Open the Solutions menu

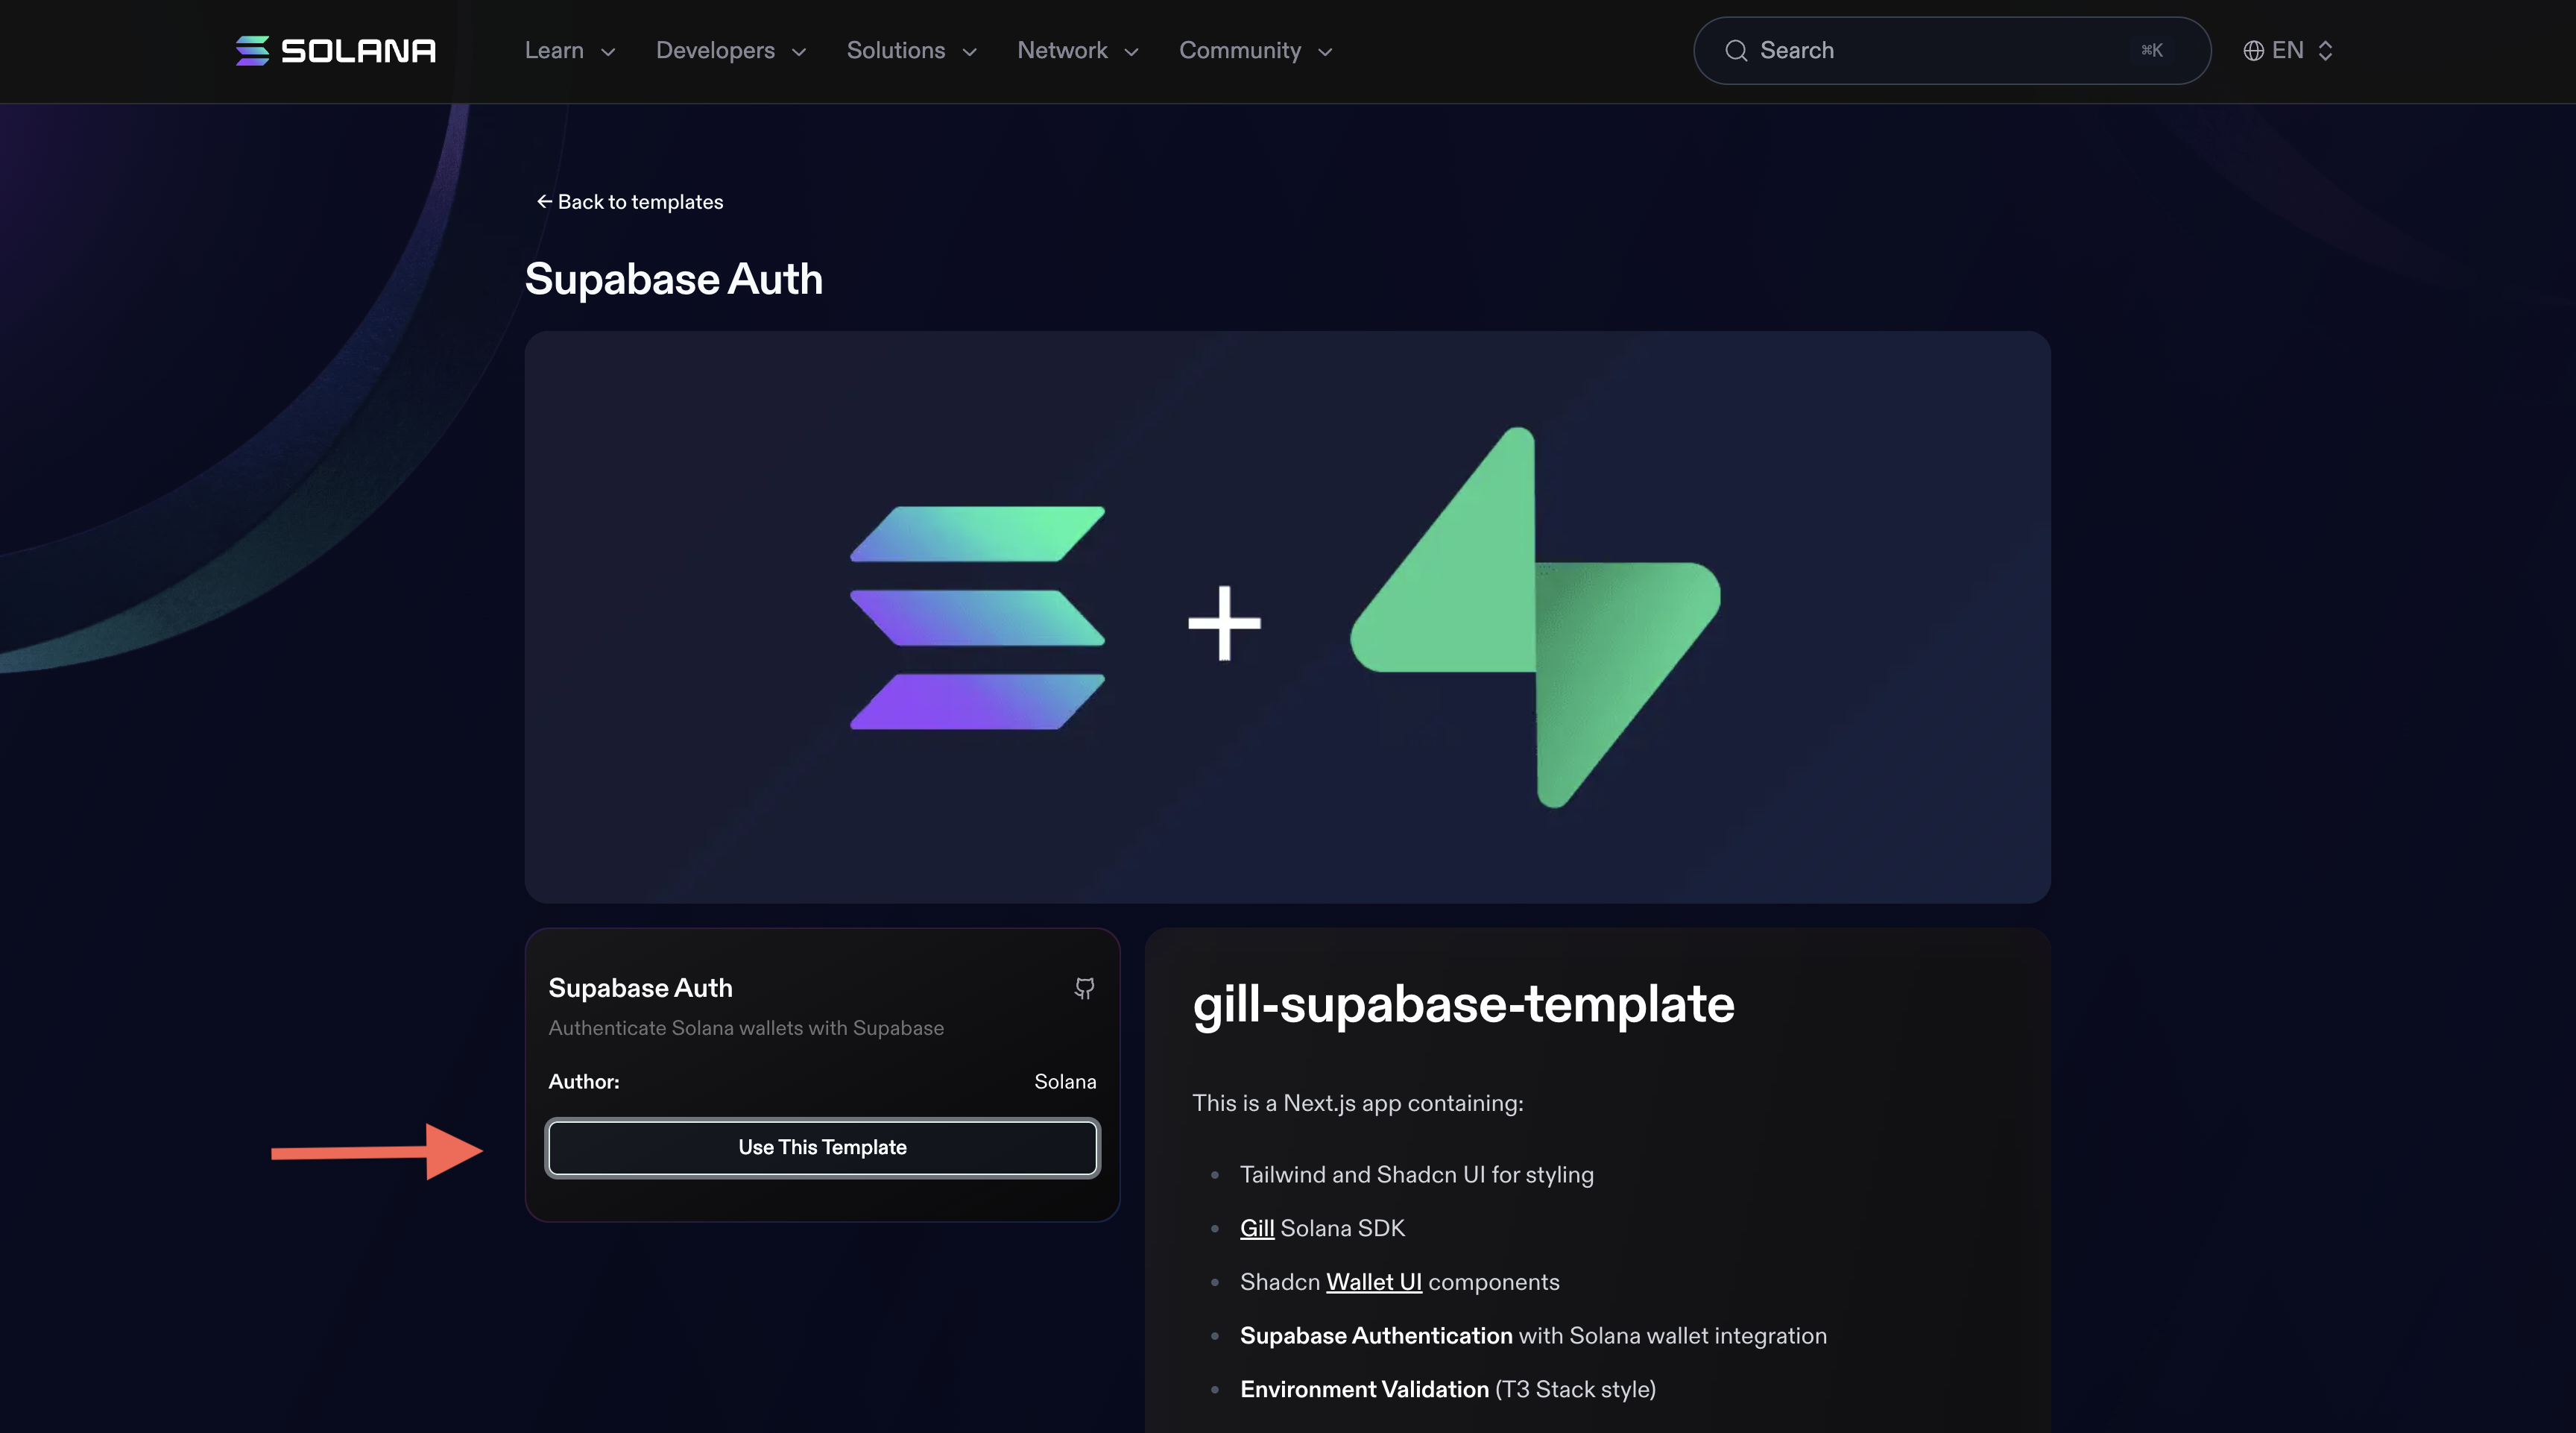(910, 50)
